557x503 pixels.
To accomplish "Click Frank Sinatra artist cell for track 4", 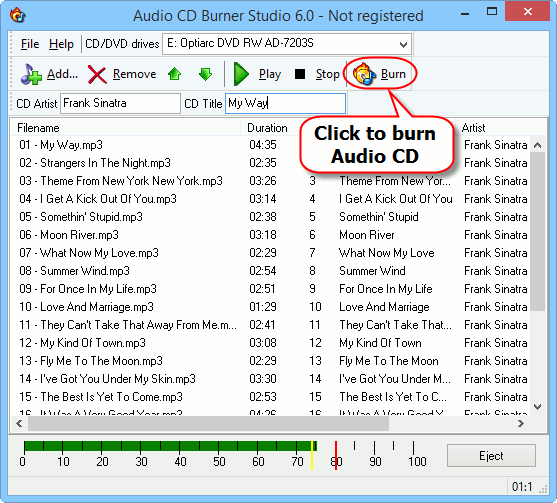I will coord(496,199).
